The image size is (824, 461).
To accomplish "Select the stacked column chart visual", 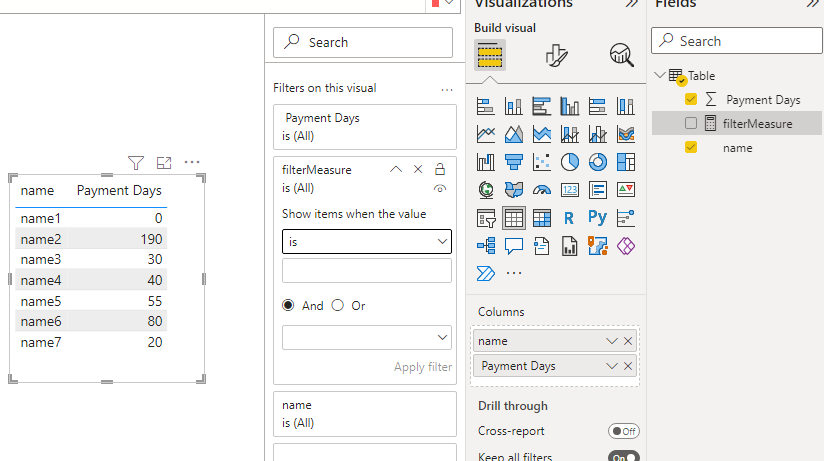I will coord(513,106).
